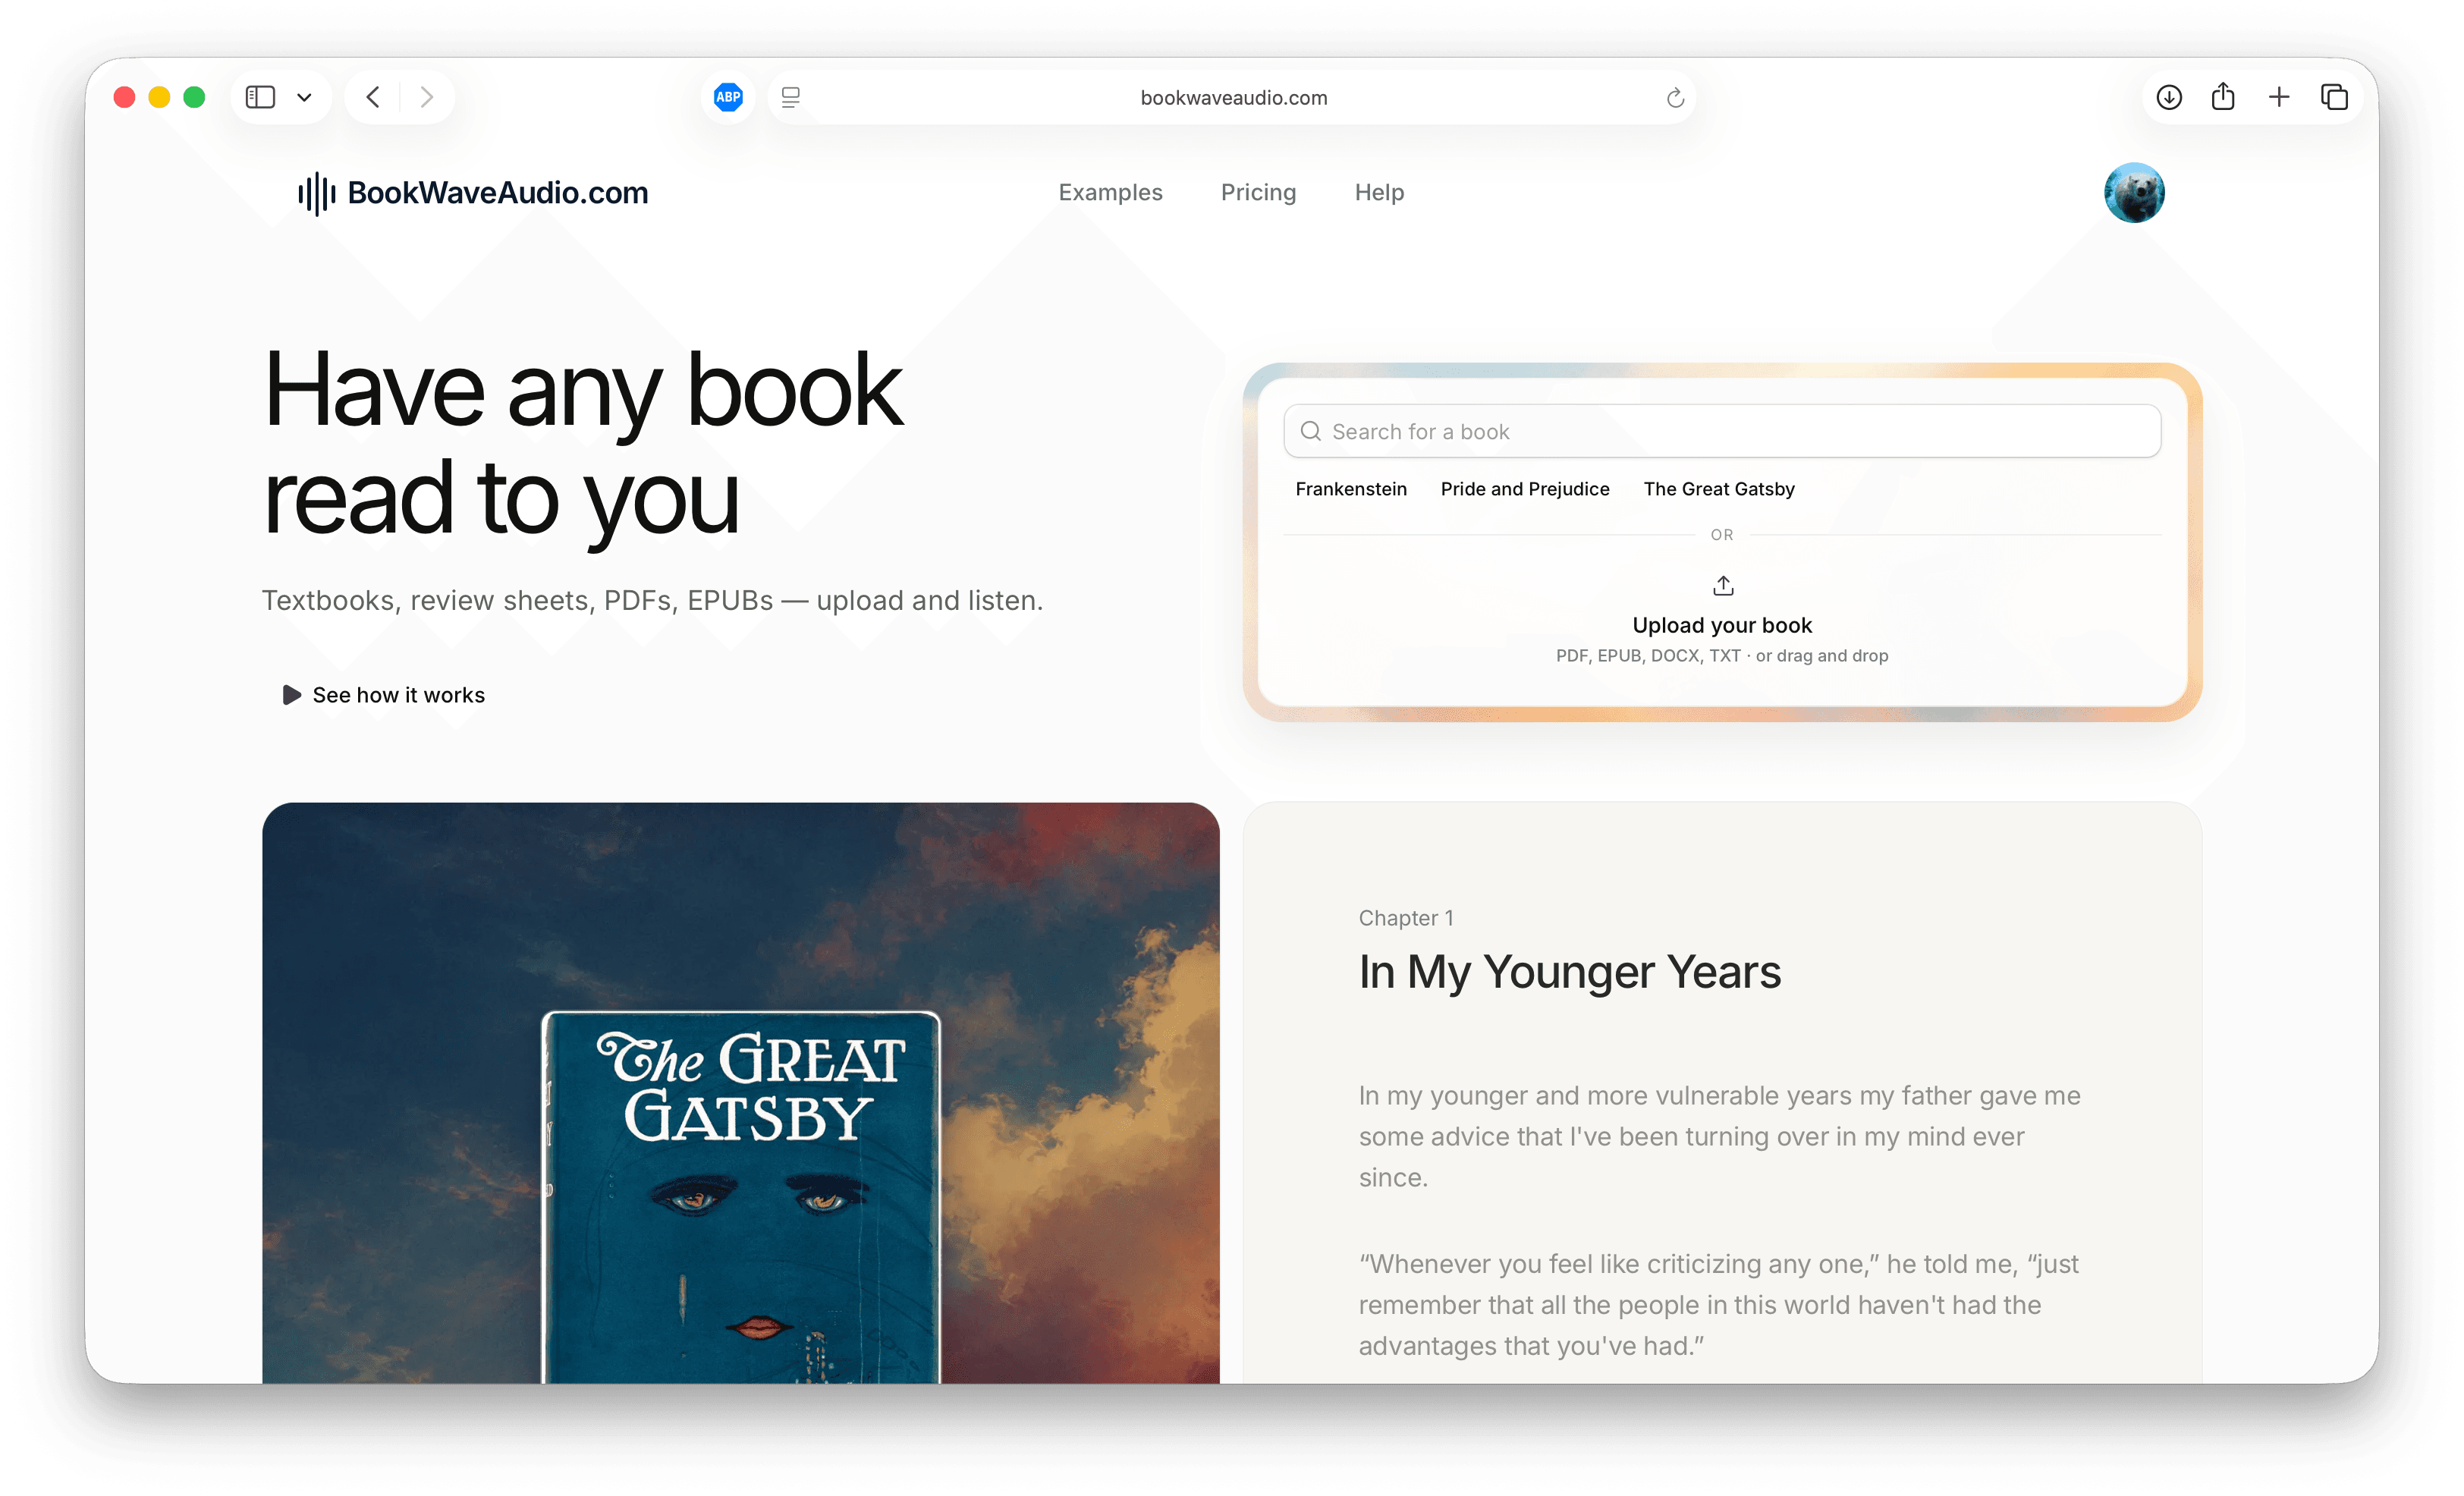Show the tab overview icon
The width and height of the screenshot is (2464, 1496).
point(2334,97)
